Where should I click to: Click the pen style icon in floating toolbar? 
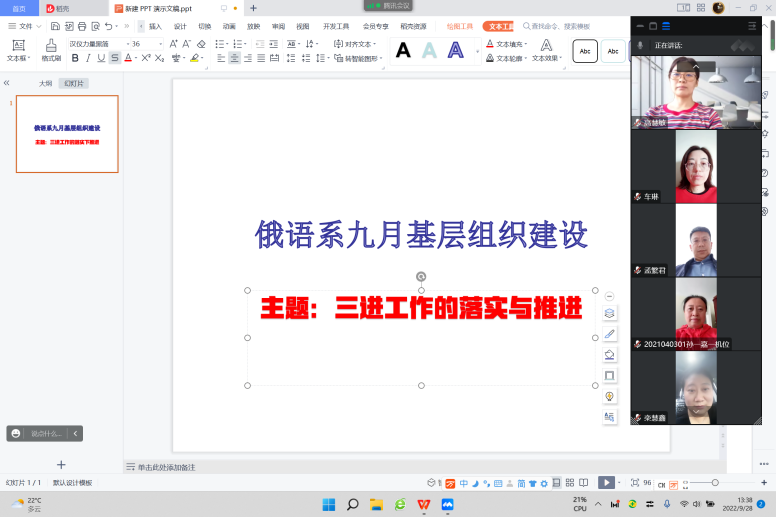pyautogui.click(x=610, y=334)
